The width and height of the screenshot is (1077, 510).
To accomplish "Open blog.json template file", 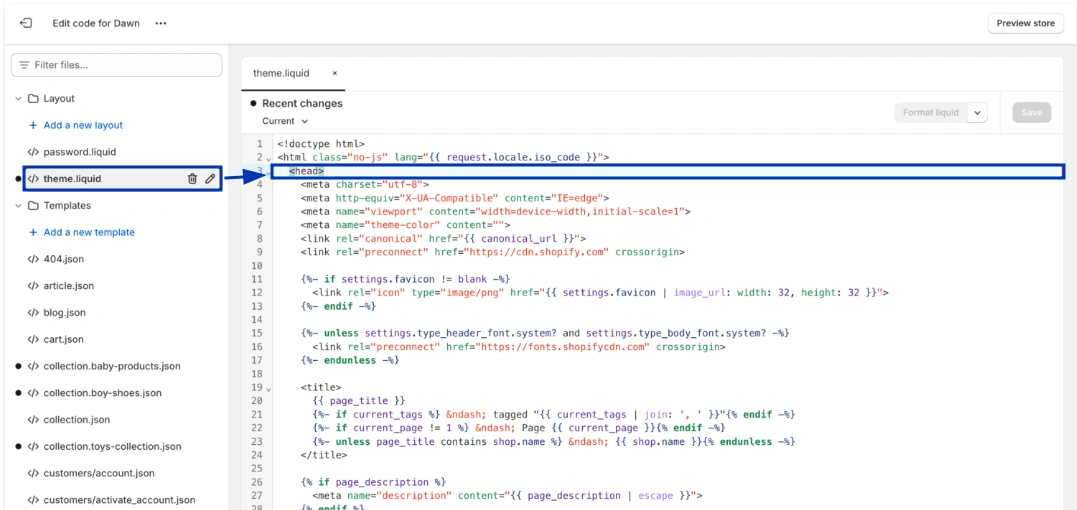I will point(65,312).
